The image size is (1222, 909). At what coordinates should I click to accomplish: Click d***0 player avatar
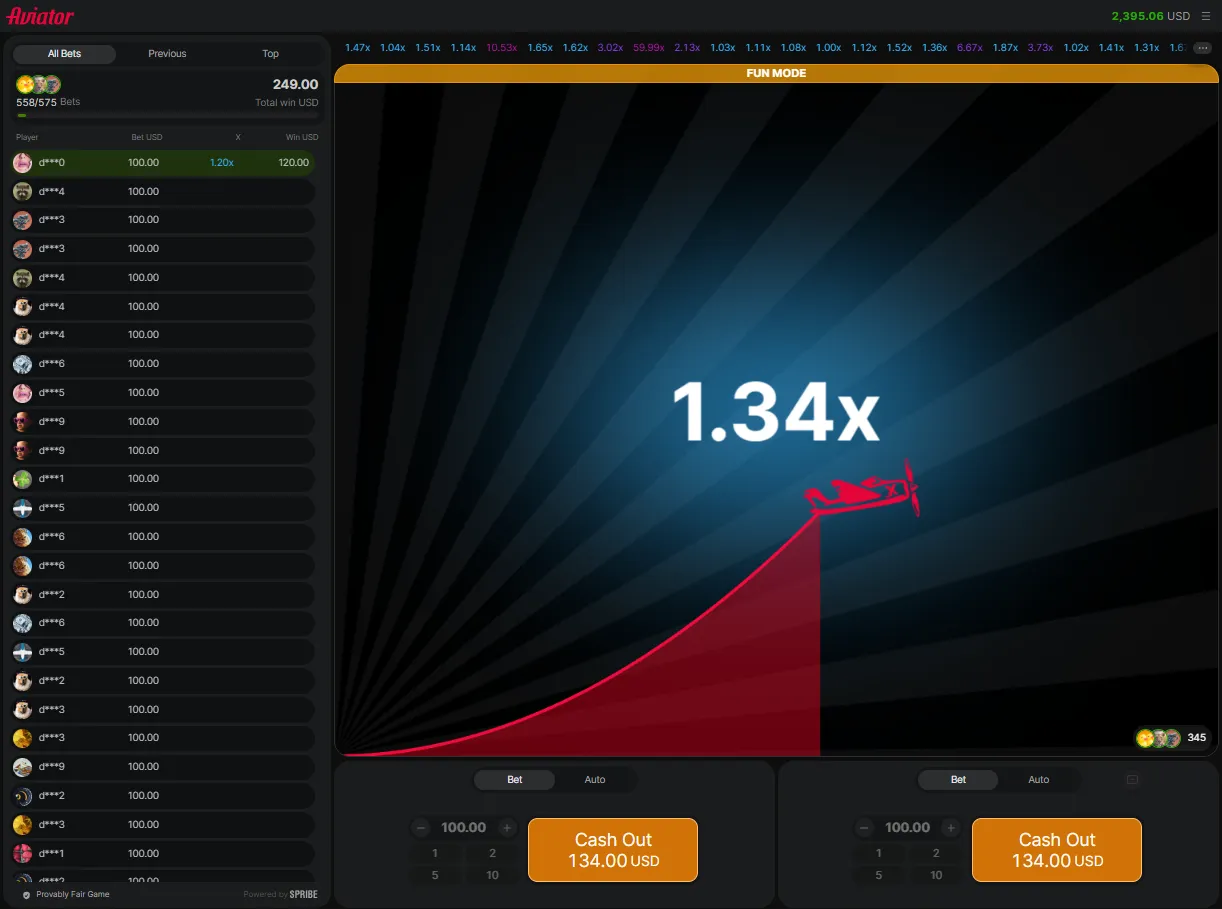(x=22, y=162)
